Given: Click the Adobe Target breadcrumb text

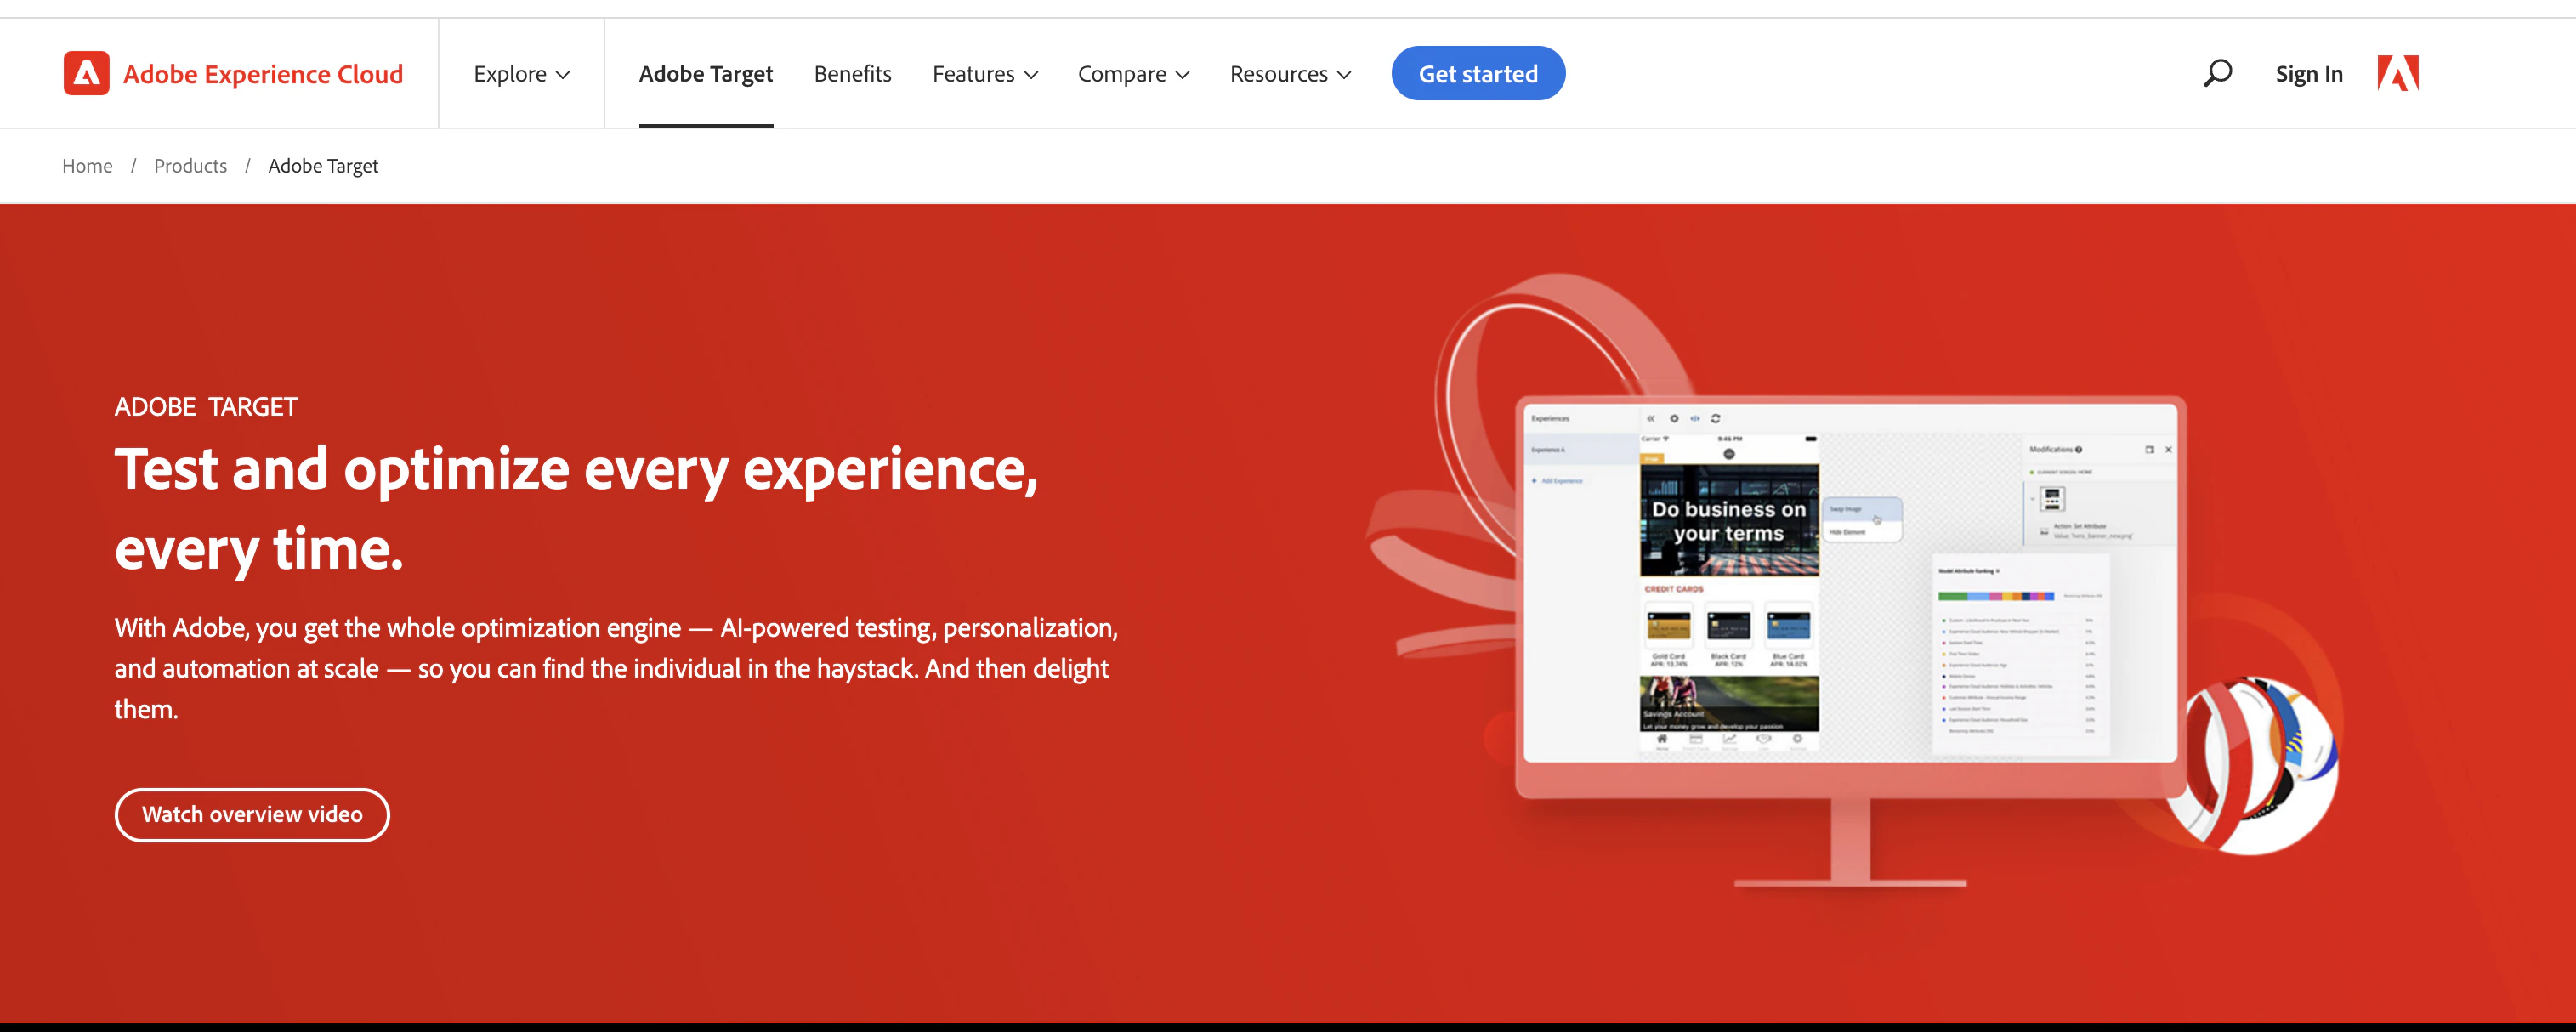Looking at the screenshot, I should [323, 166].
